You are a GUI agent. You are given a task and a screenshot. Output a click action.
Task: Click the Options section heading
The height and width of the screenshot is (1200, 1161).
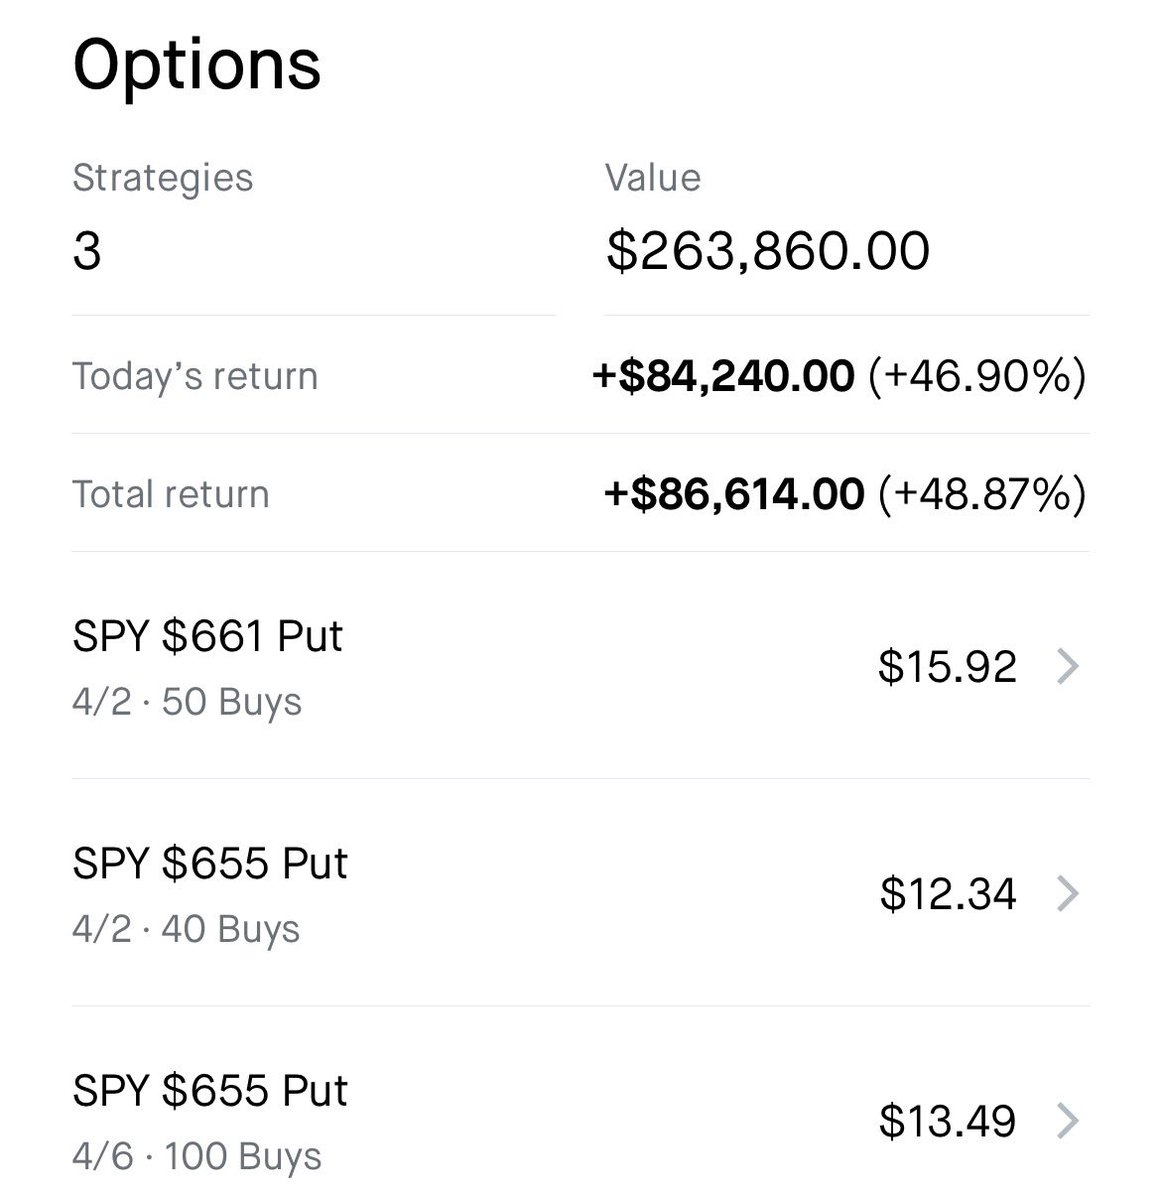[197, 65]
